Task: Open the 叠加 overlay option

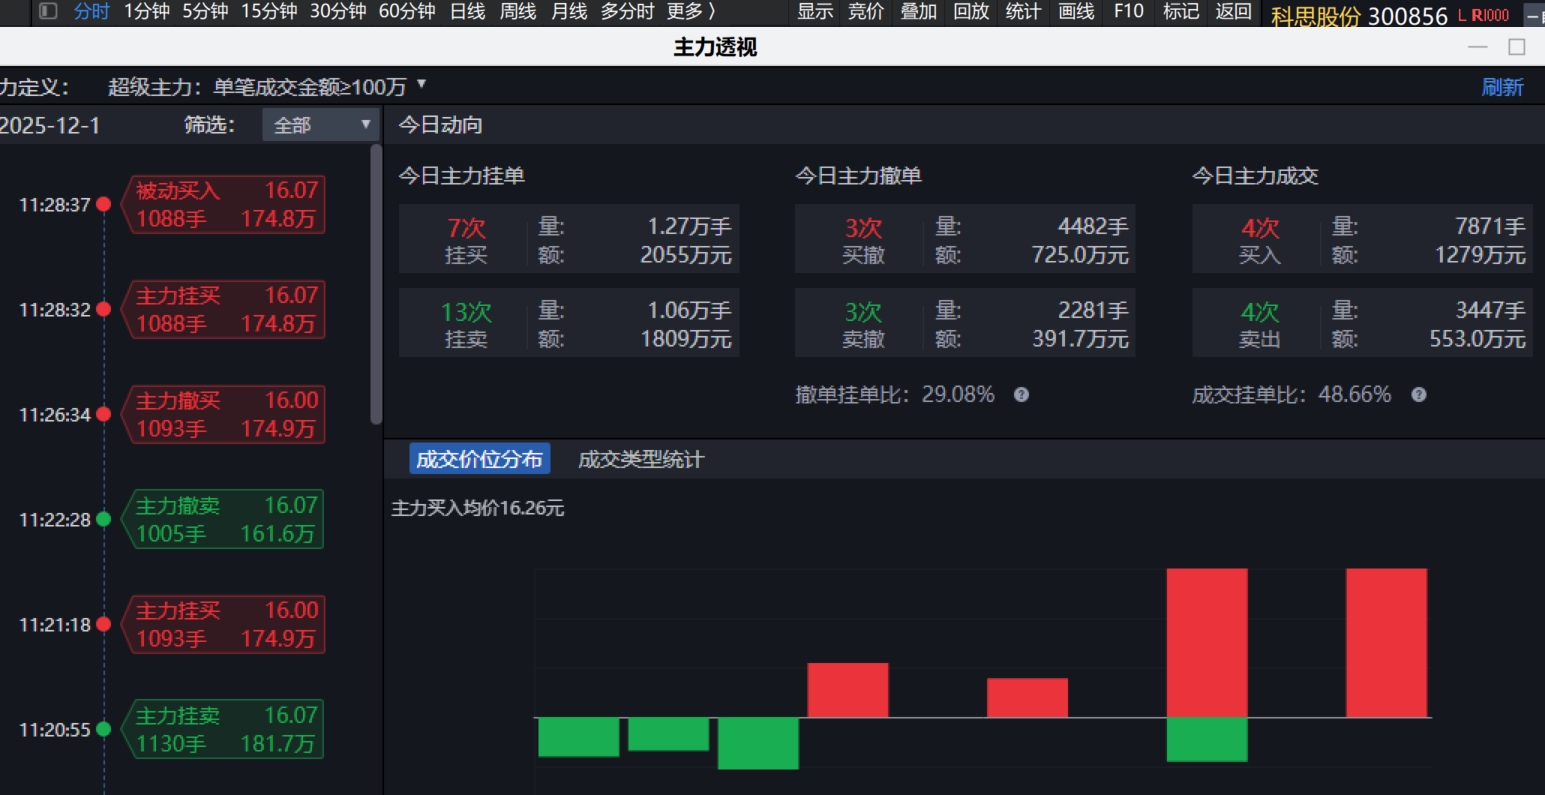Action: pyautogui.click(x=918, y=12)
